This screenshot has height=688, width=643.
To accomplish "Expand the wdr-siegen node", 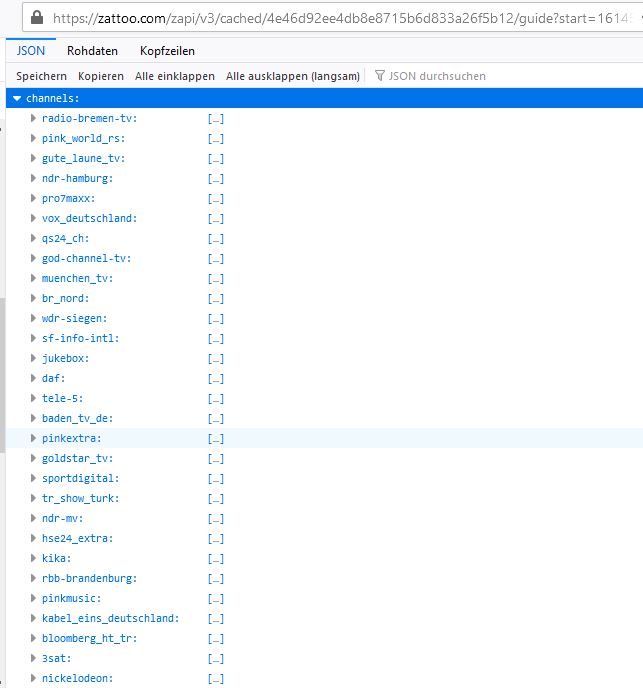I will pos(33,318).
